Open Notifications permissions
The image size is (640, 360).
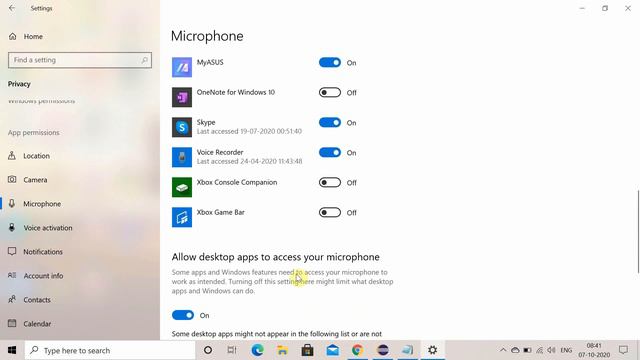(x=43, y=252)
